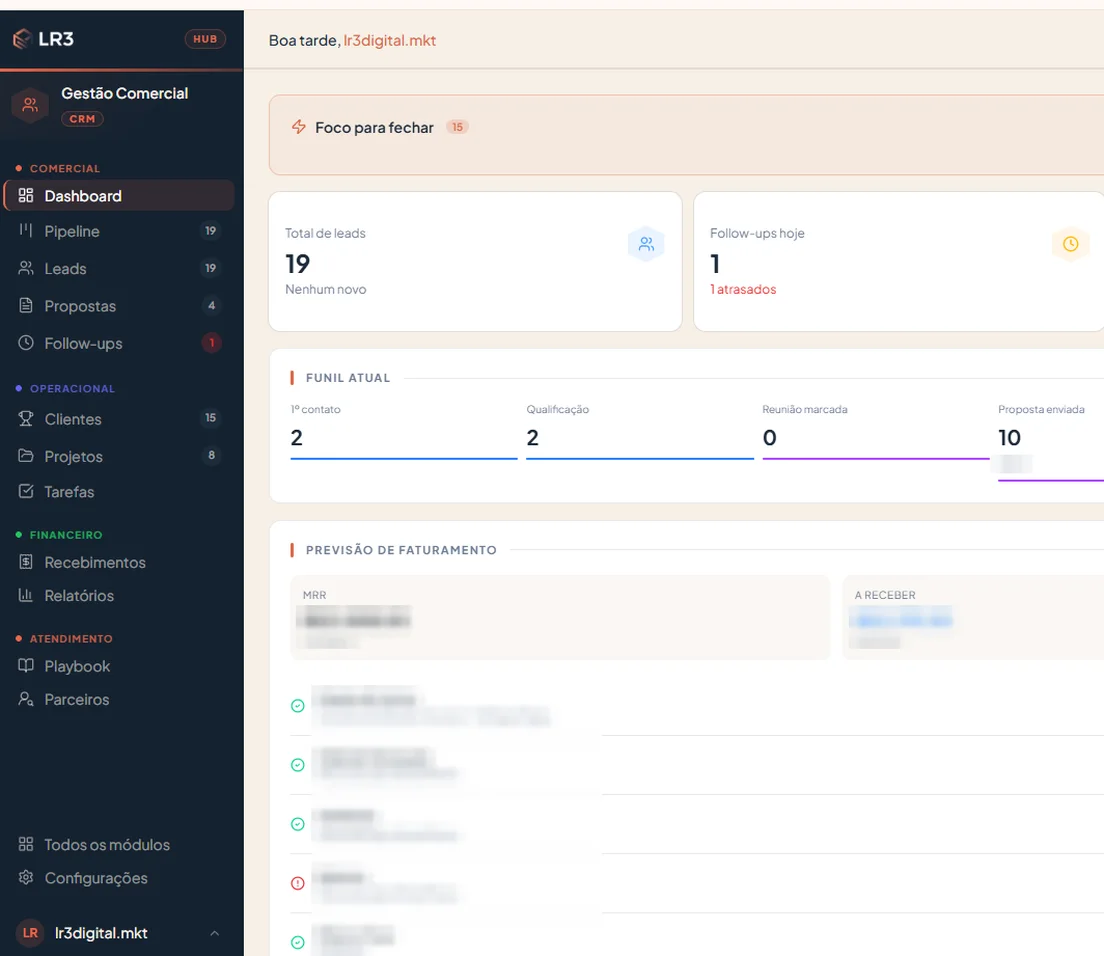Open the Dashboard menu item
The width and height of the screenshot is (1104, 956).
click(x=119, y=196)
